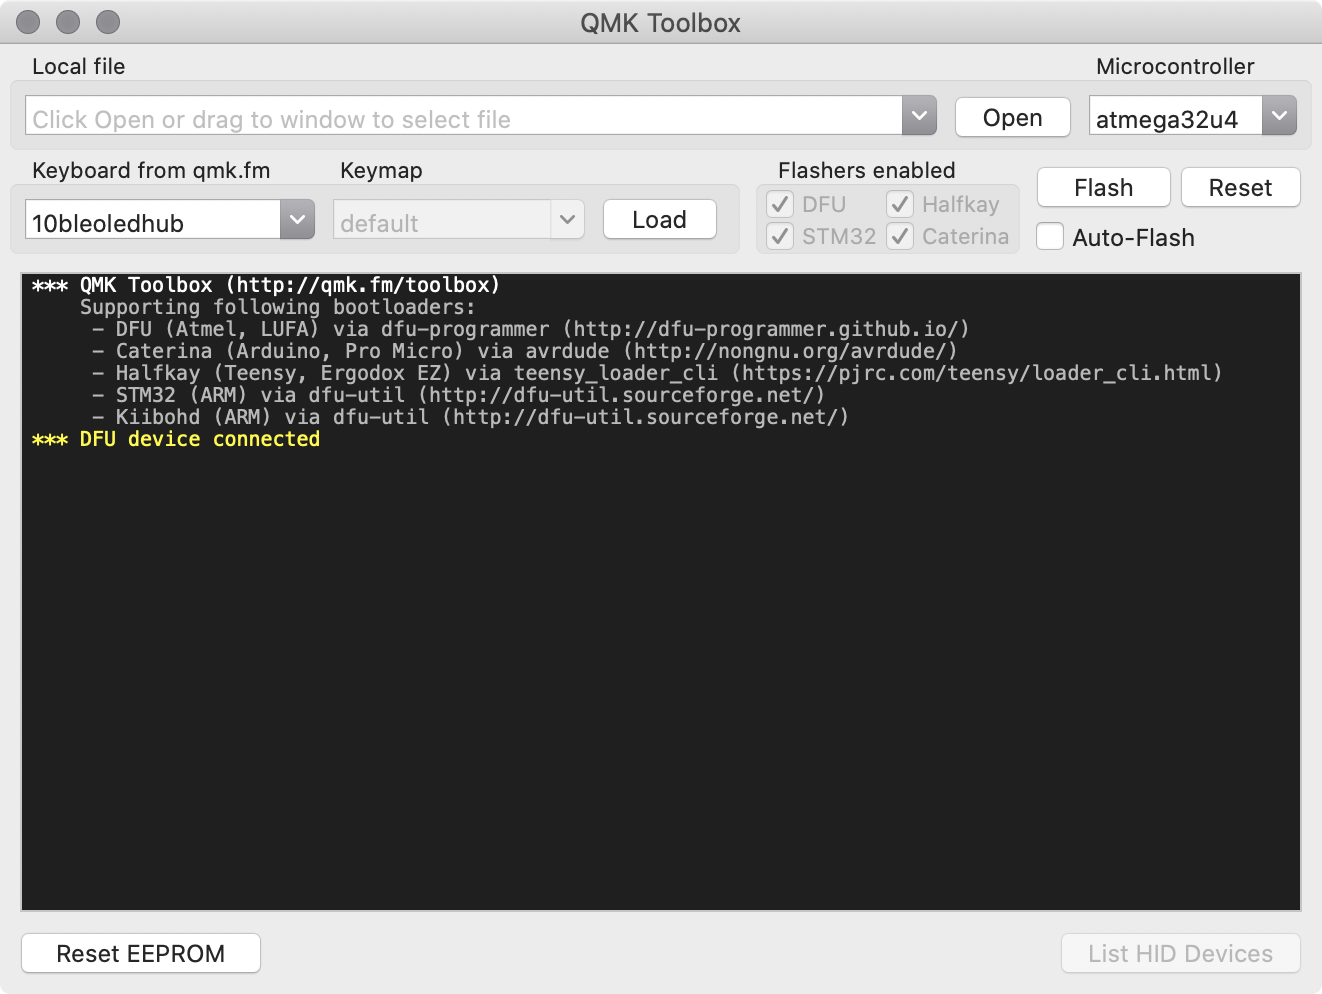Toggle the Halfkay flasher checkbox
Viewport: 1322px width, 994px height.
pyautogui.click(x=900, y=204)
